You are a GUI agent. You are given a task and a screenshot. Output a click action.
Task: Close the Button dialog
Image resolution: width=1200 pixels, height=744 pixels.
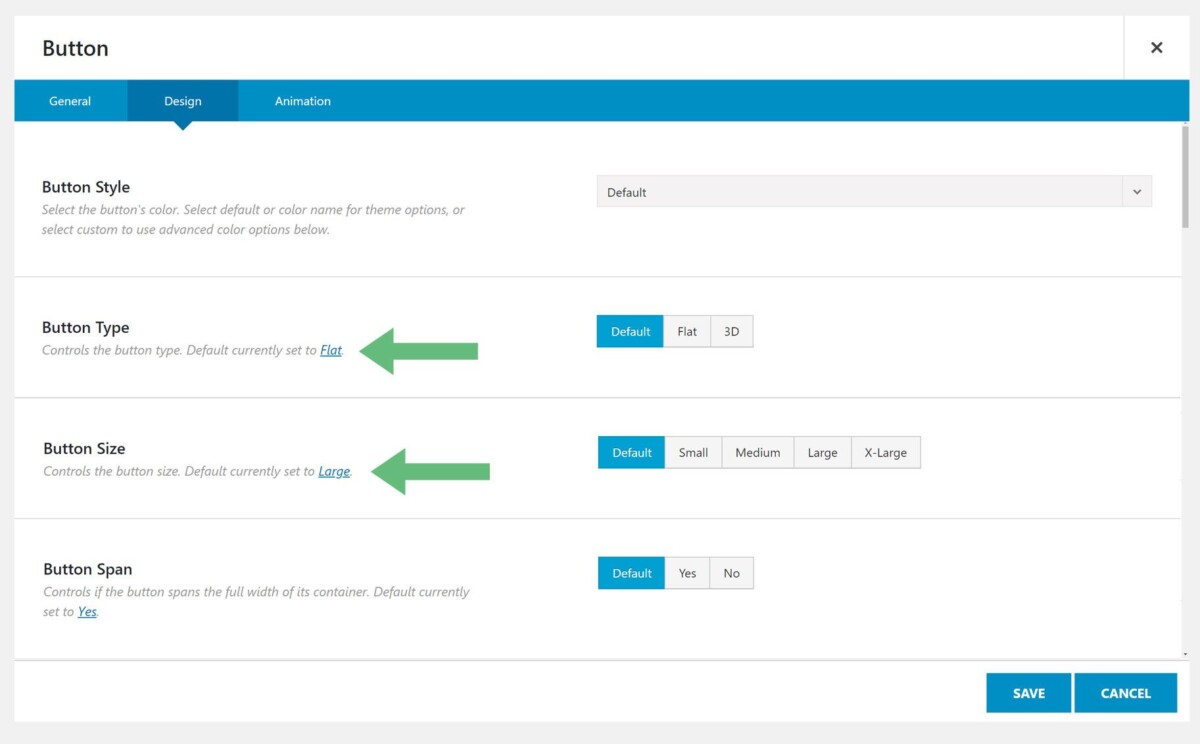tap(1156, 47)
